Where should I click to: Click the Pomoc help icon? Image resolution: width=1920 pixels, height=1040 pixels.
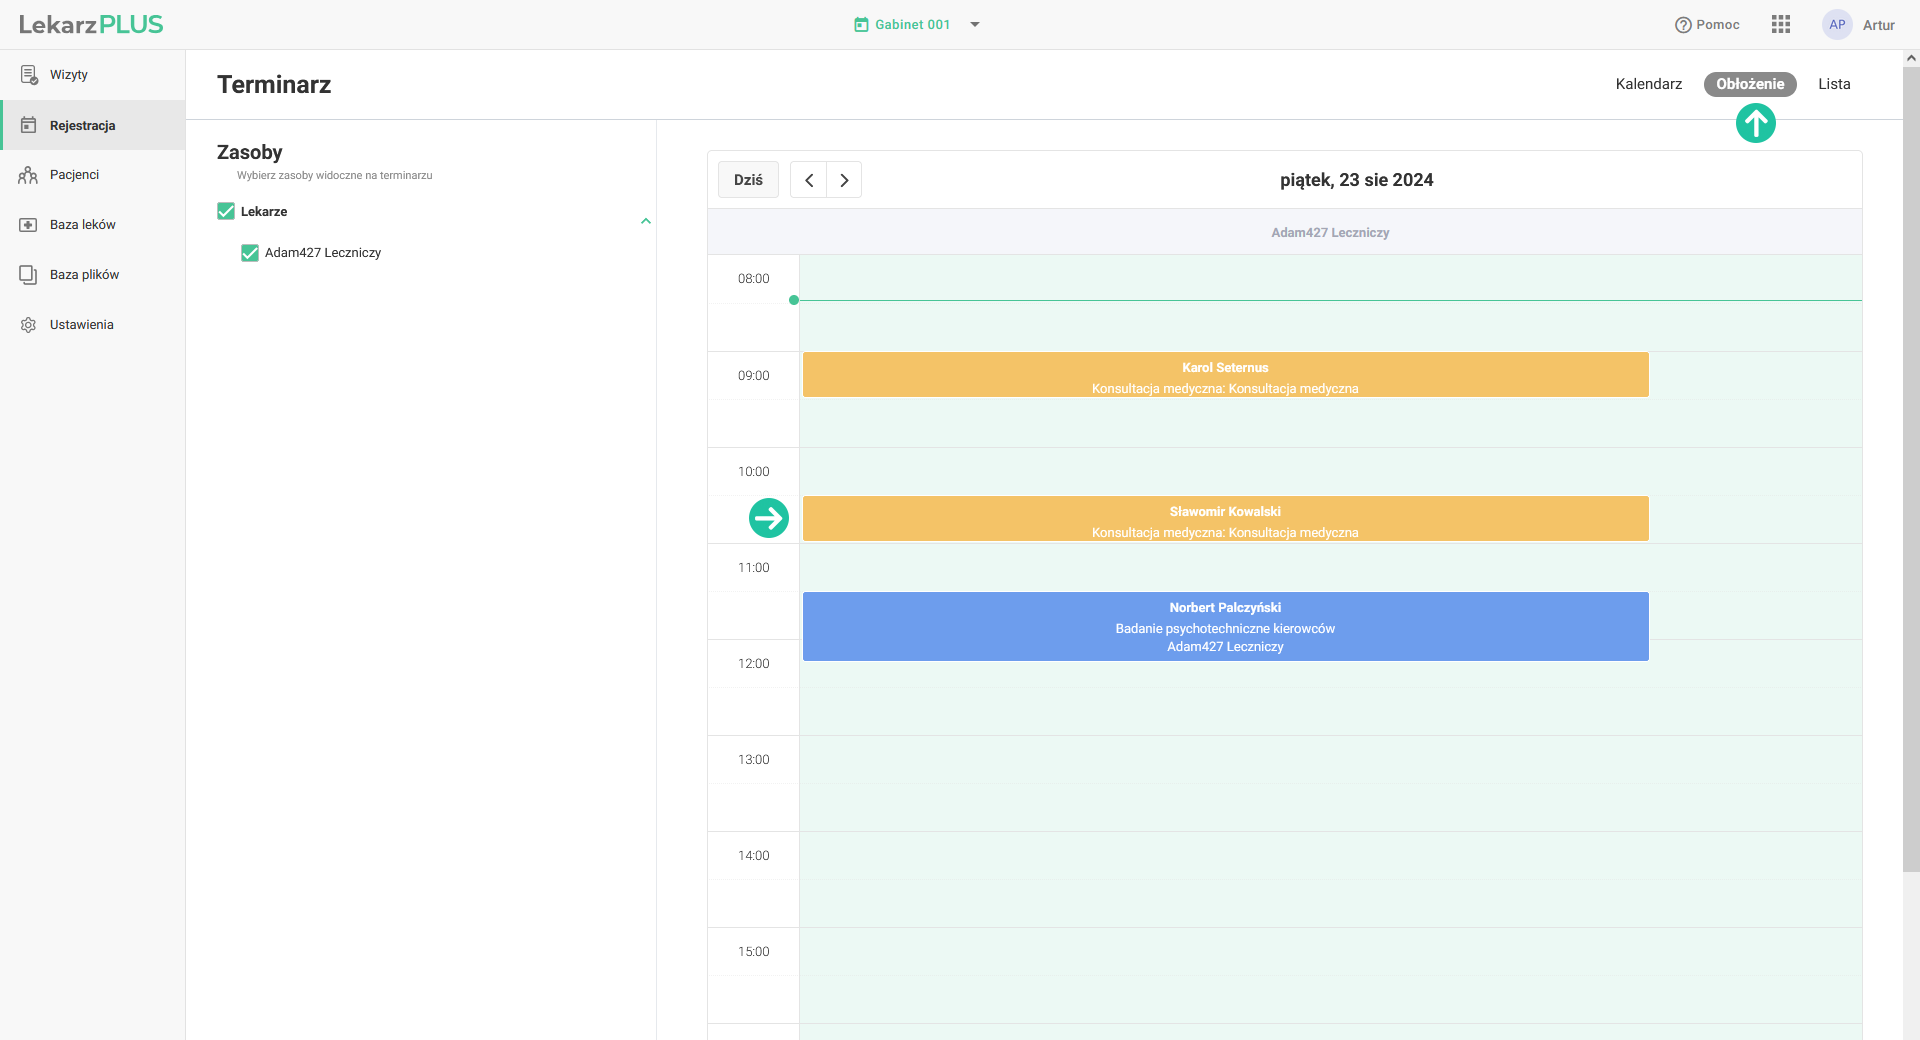pos(1683,25)
